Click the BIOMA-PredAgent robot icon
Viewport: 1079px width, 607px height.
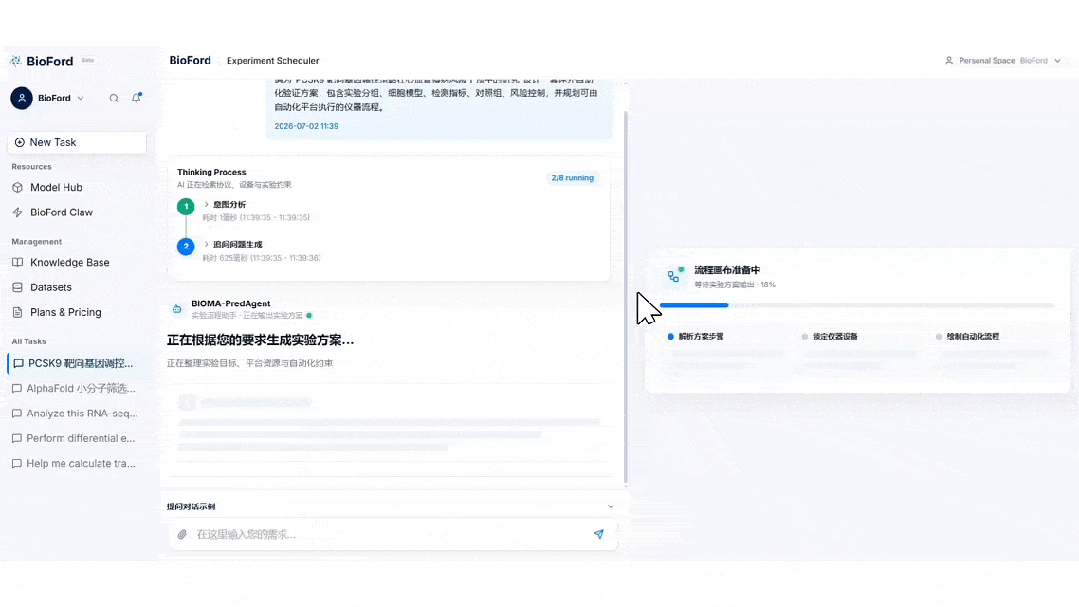[177, 309]
